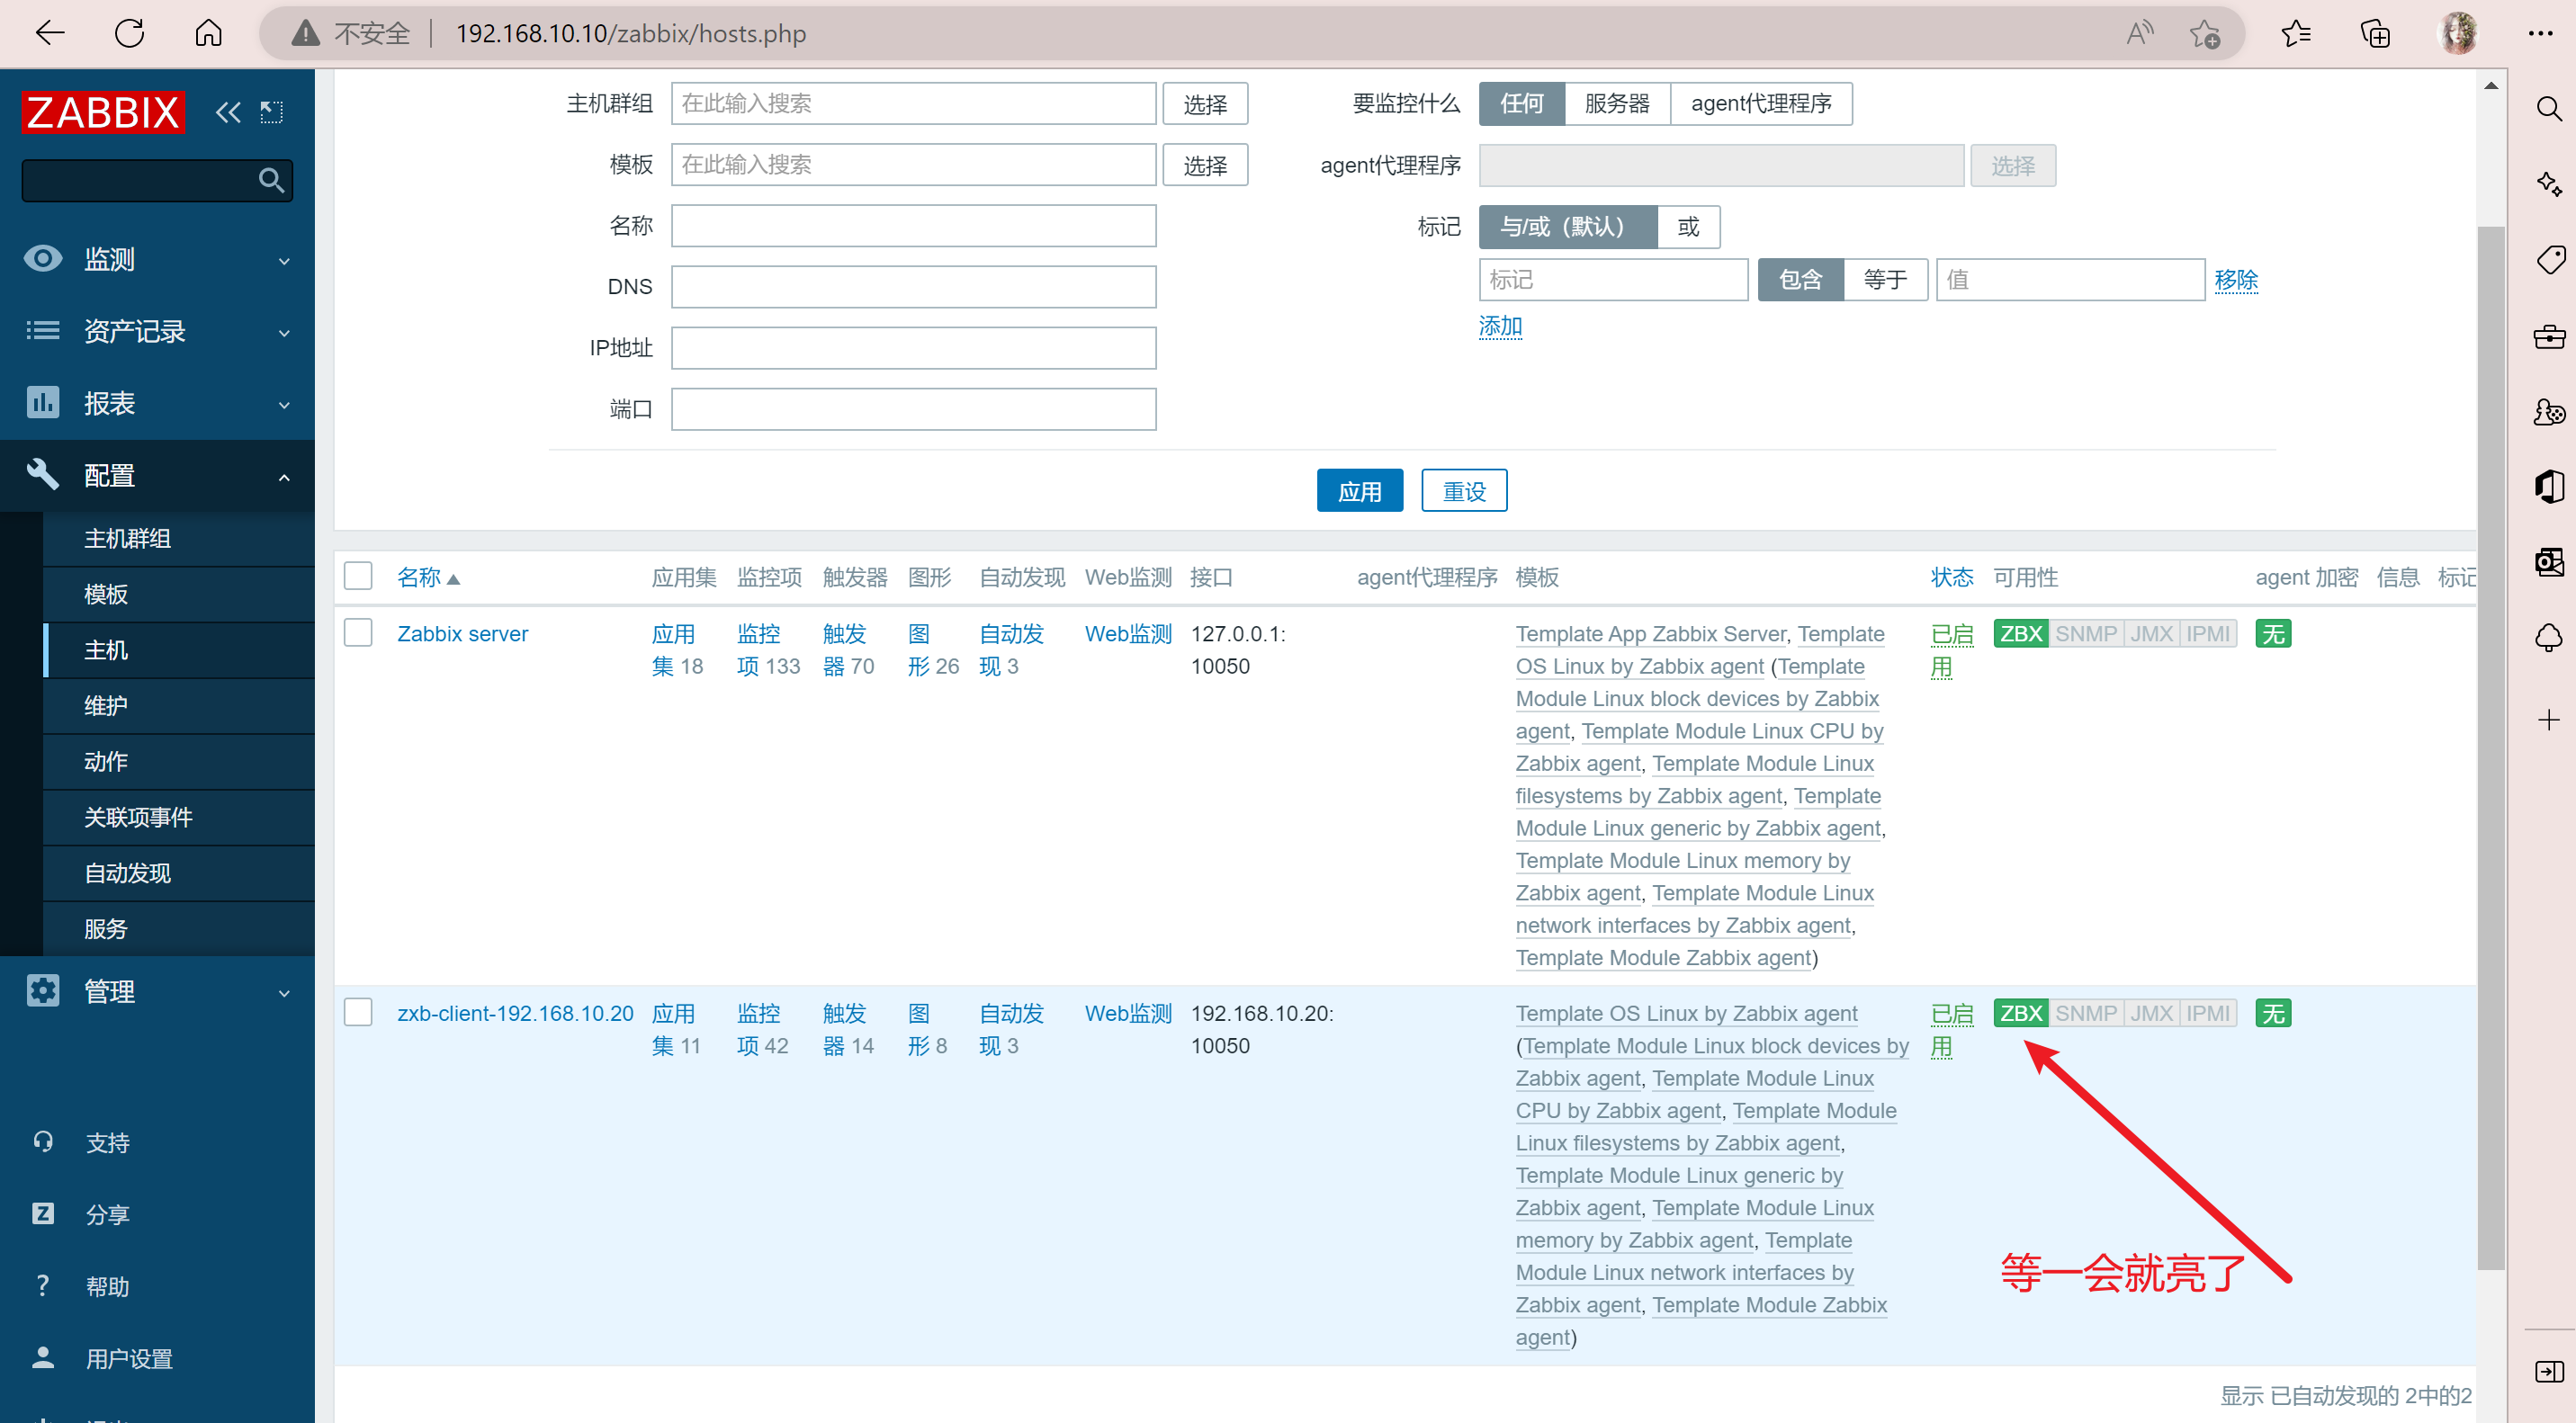Expand the 管理 menu section
This screenshot has width=2576, height=1423.
[x=157, y=992]
